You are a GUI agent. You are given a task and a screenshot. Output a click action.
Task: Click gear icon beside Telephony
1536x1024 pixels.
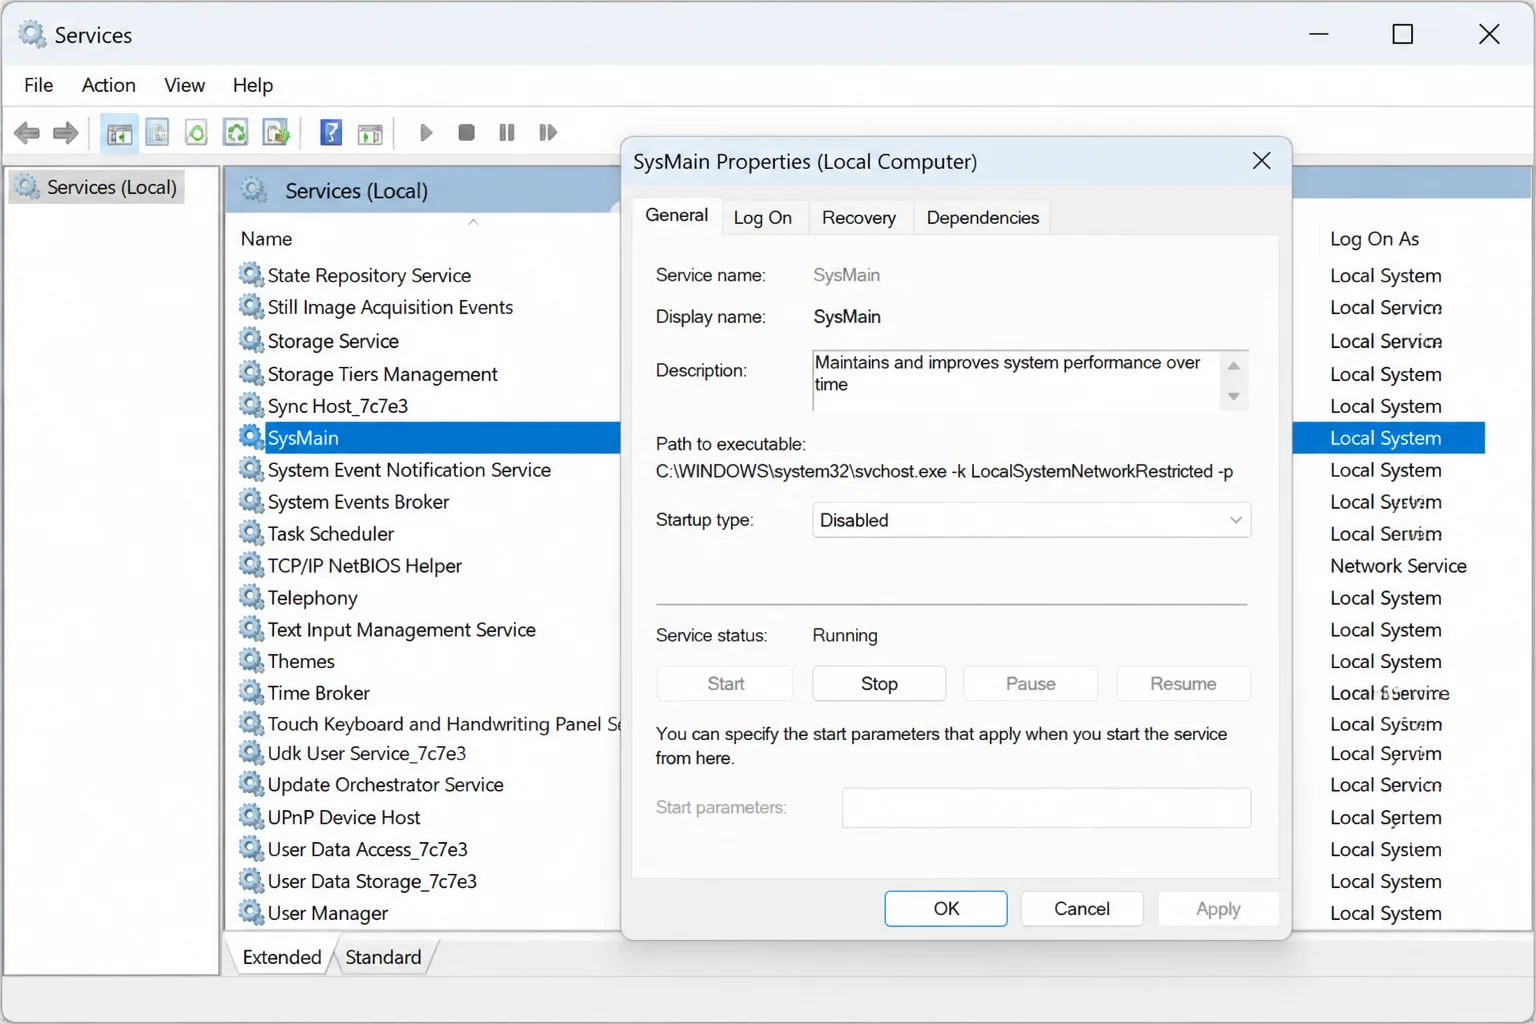coord(251,597)
